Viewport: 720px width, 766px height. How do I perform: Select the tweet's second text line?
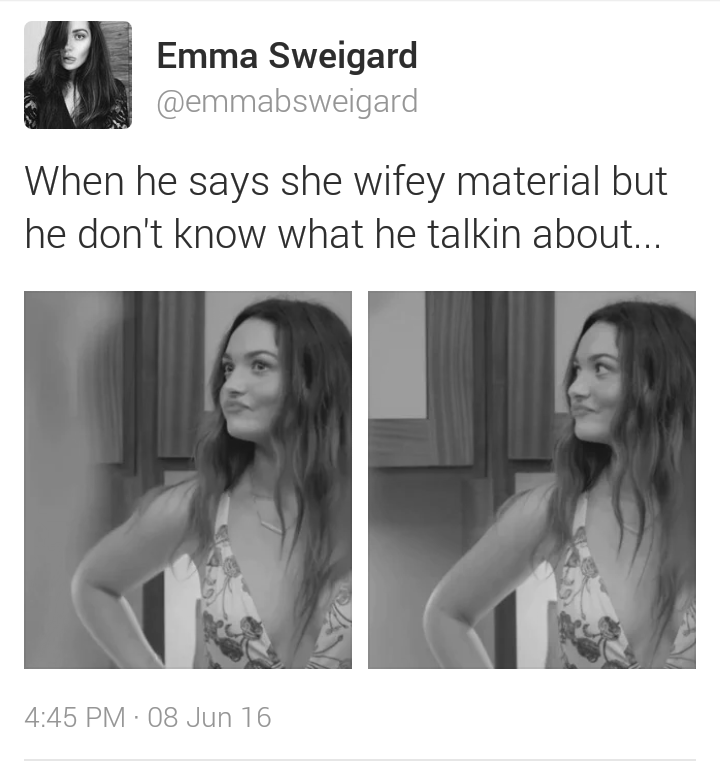pos(342,234)
